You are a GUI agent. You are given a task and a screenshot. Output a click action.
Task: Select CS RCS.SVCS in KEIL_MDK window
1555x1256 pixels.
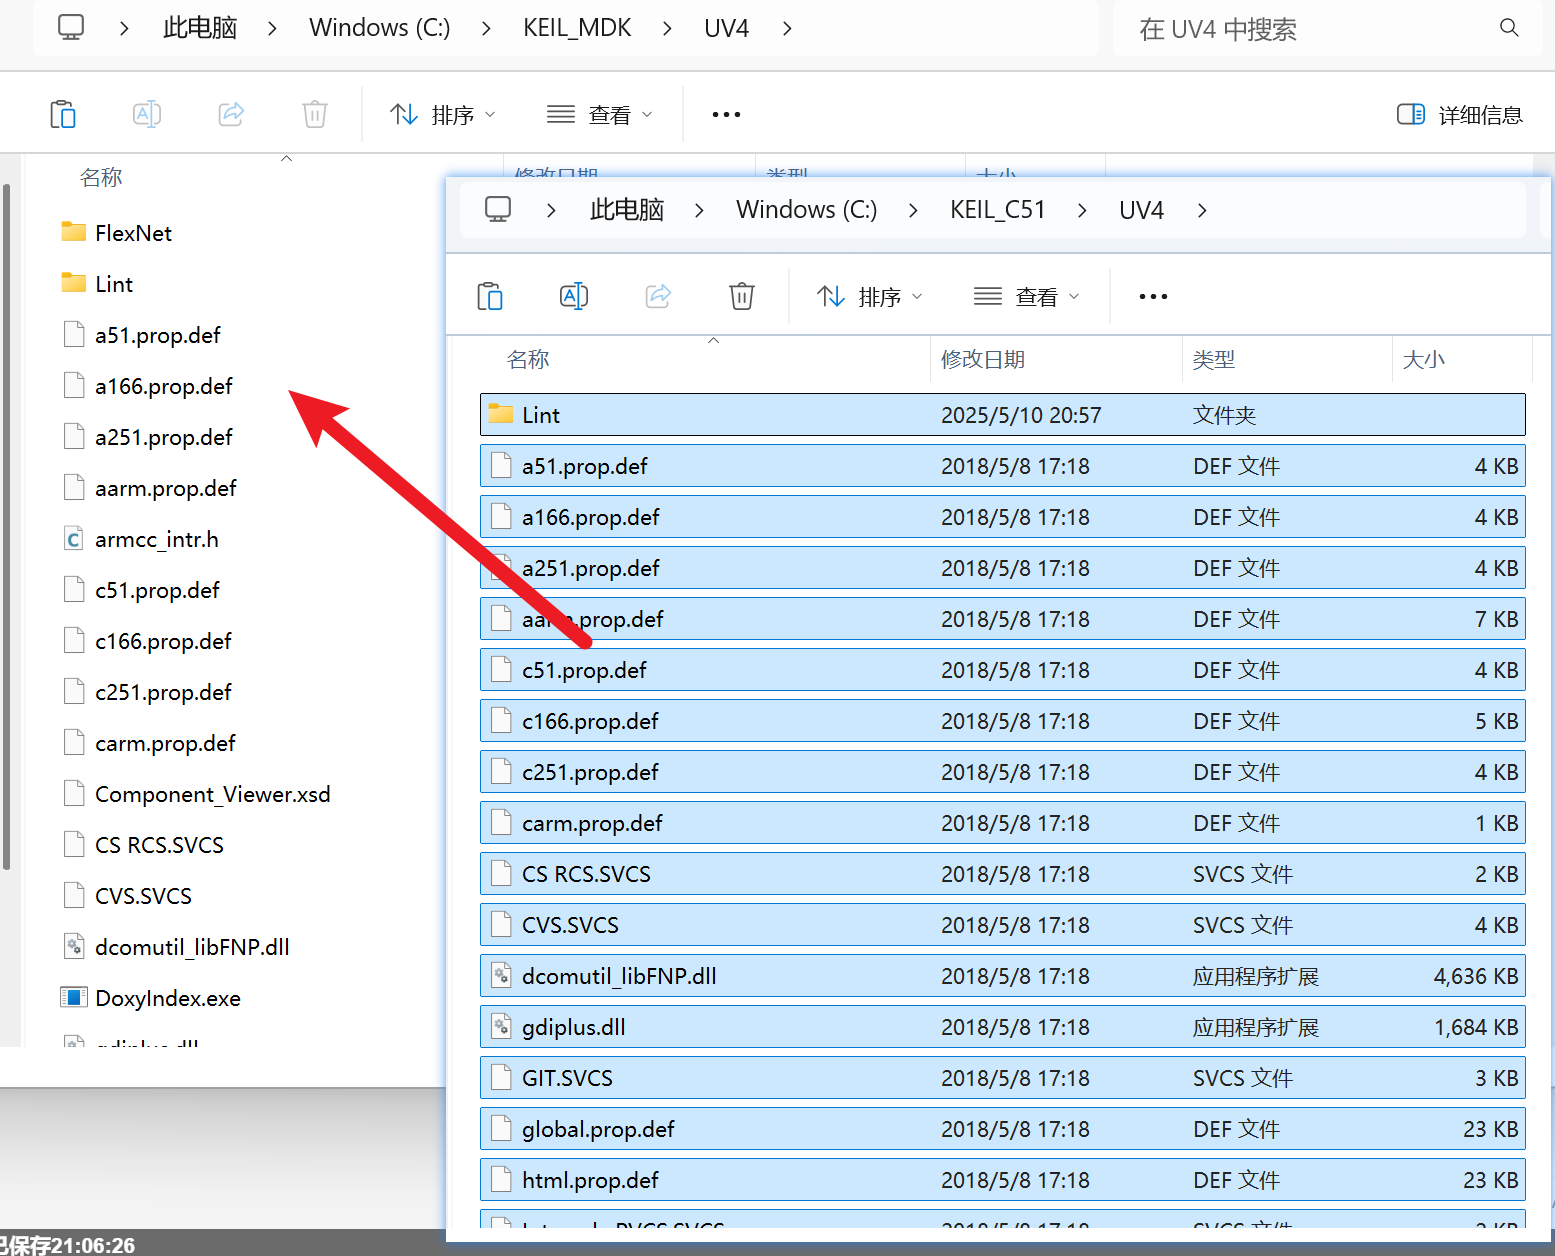tap(160, 845)
